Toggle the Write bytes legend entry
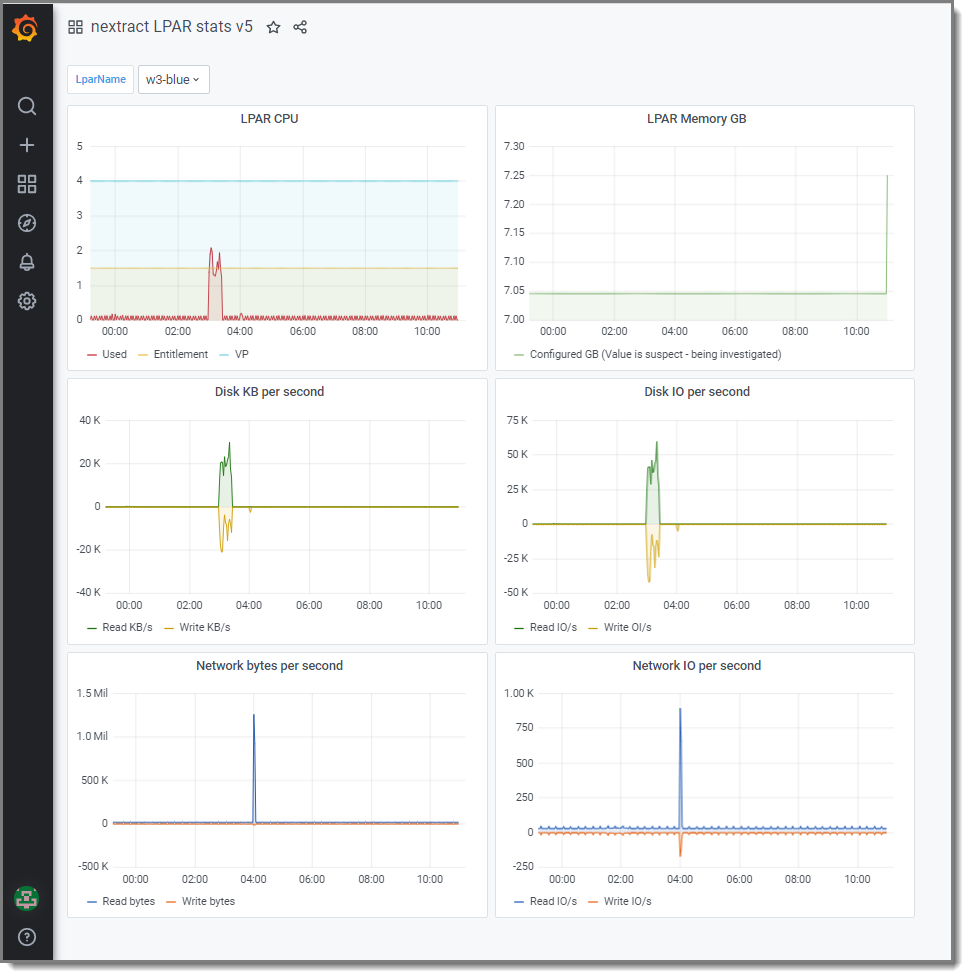Image resolution: width=969 pixels, height=978 pixels. (x=208, y=901)
